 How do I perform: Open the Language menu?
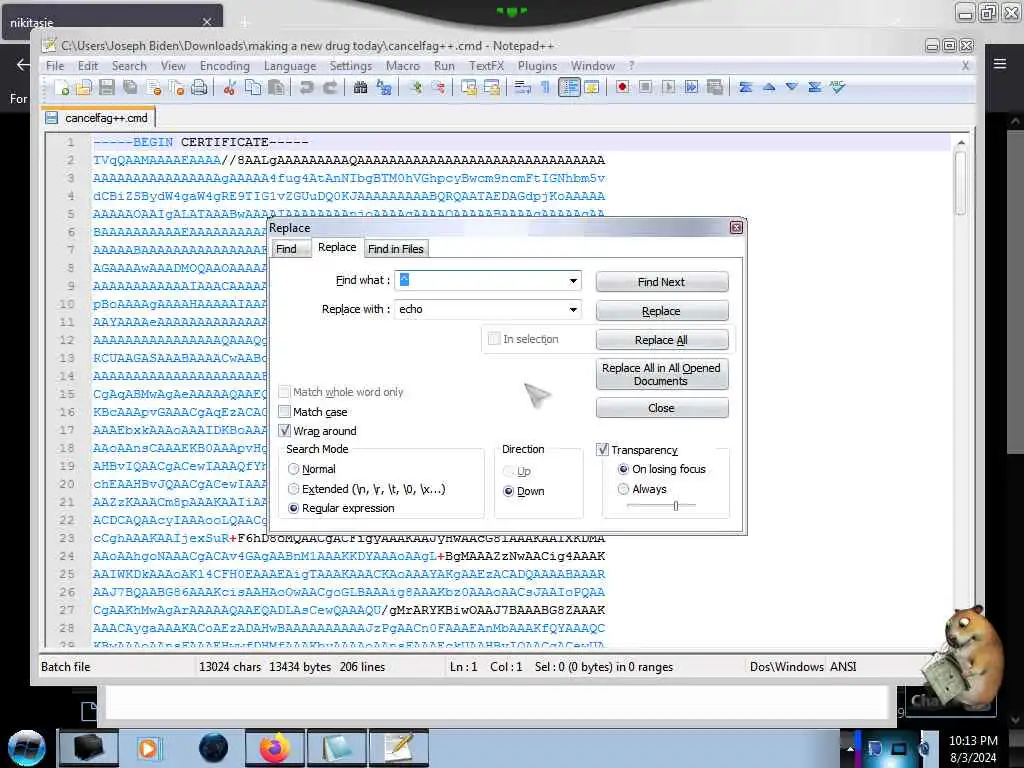290,66
